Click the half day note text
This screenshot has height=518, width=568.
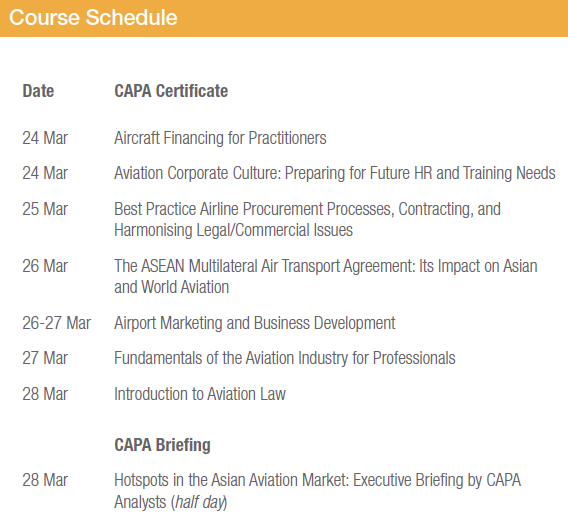pyautogui.click(x=199, y=502)
